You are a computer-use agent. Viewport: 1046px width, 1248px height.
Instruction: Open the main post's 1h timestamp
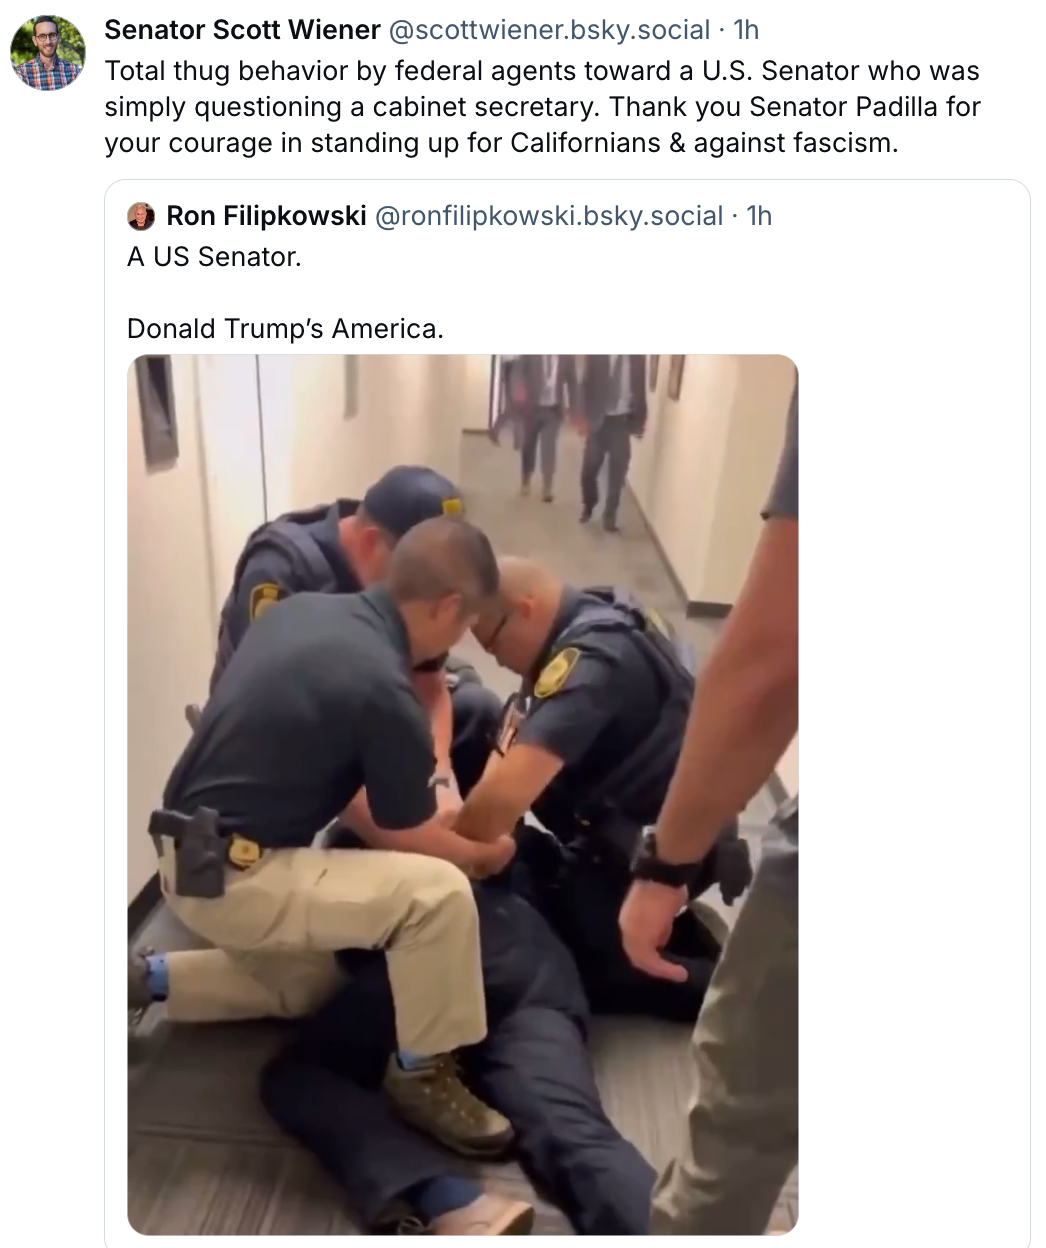coord(746,30)
